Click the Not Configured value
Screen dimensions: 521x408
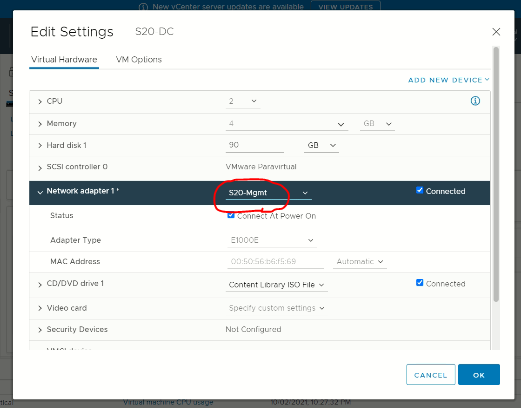[x=253, y=329]
